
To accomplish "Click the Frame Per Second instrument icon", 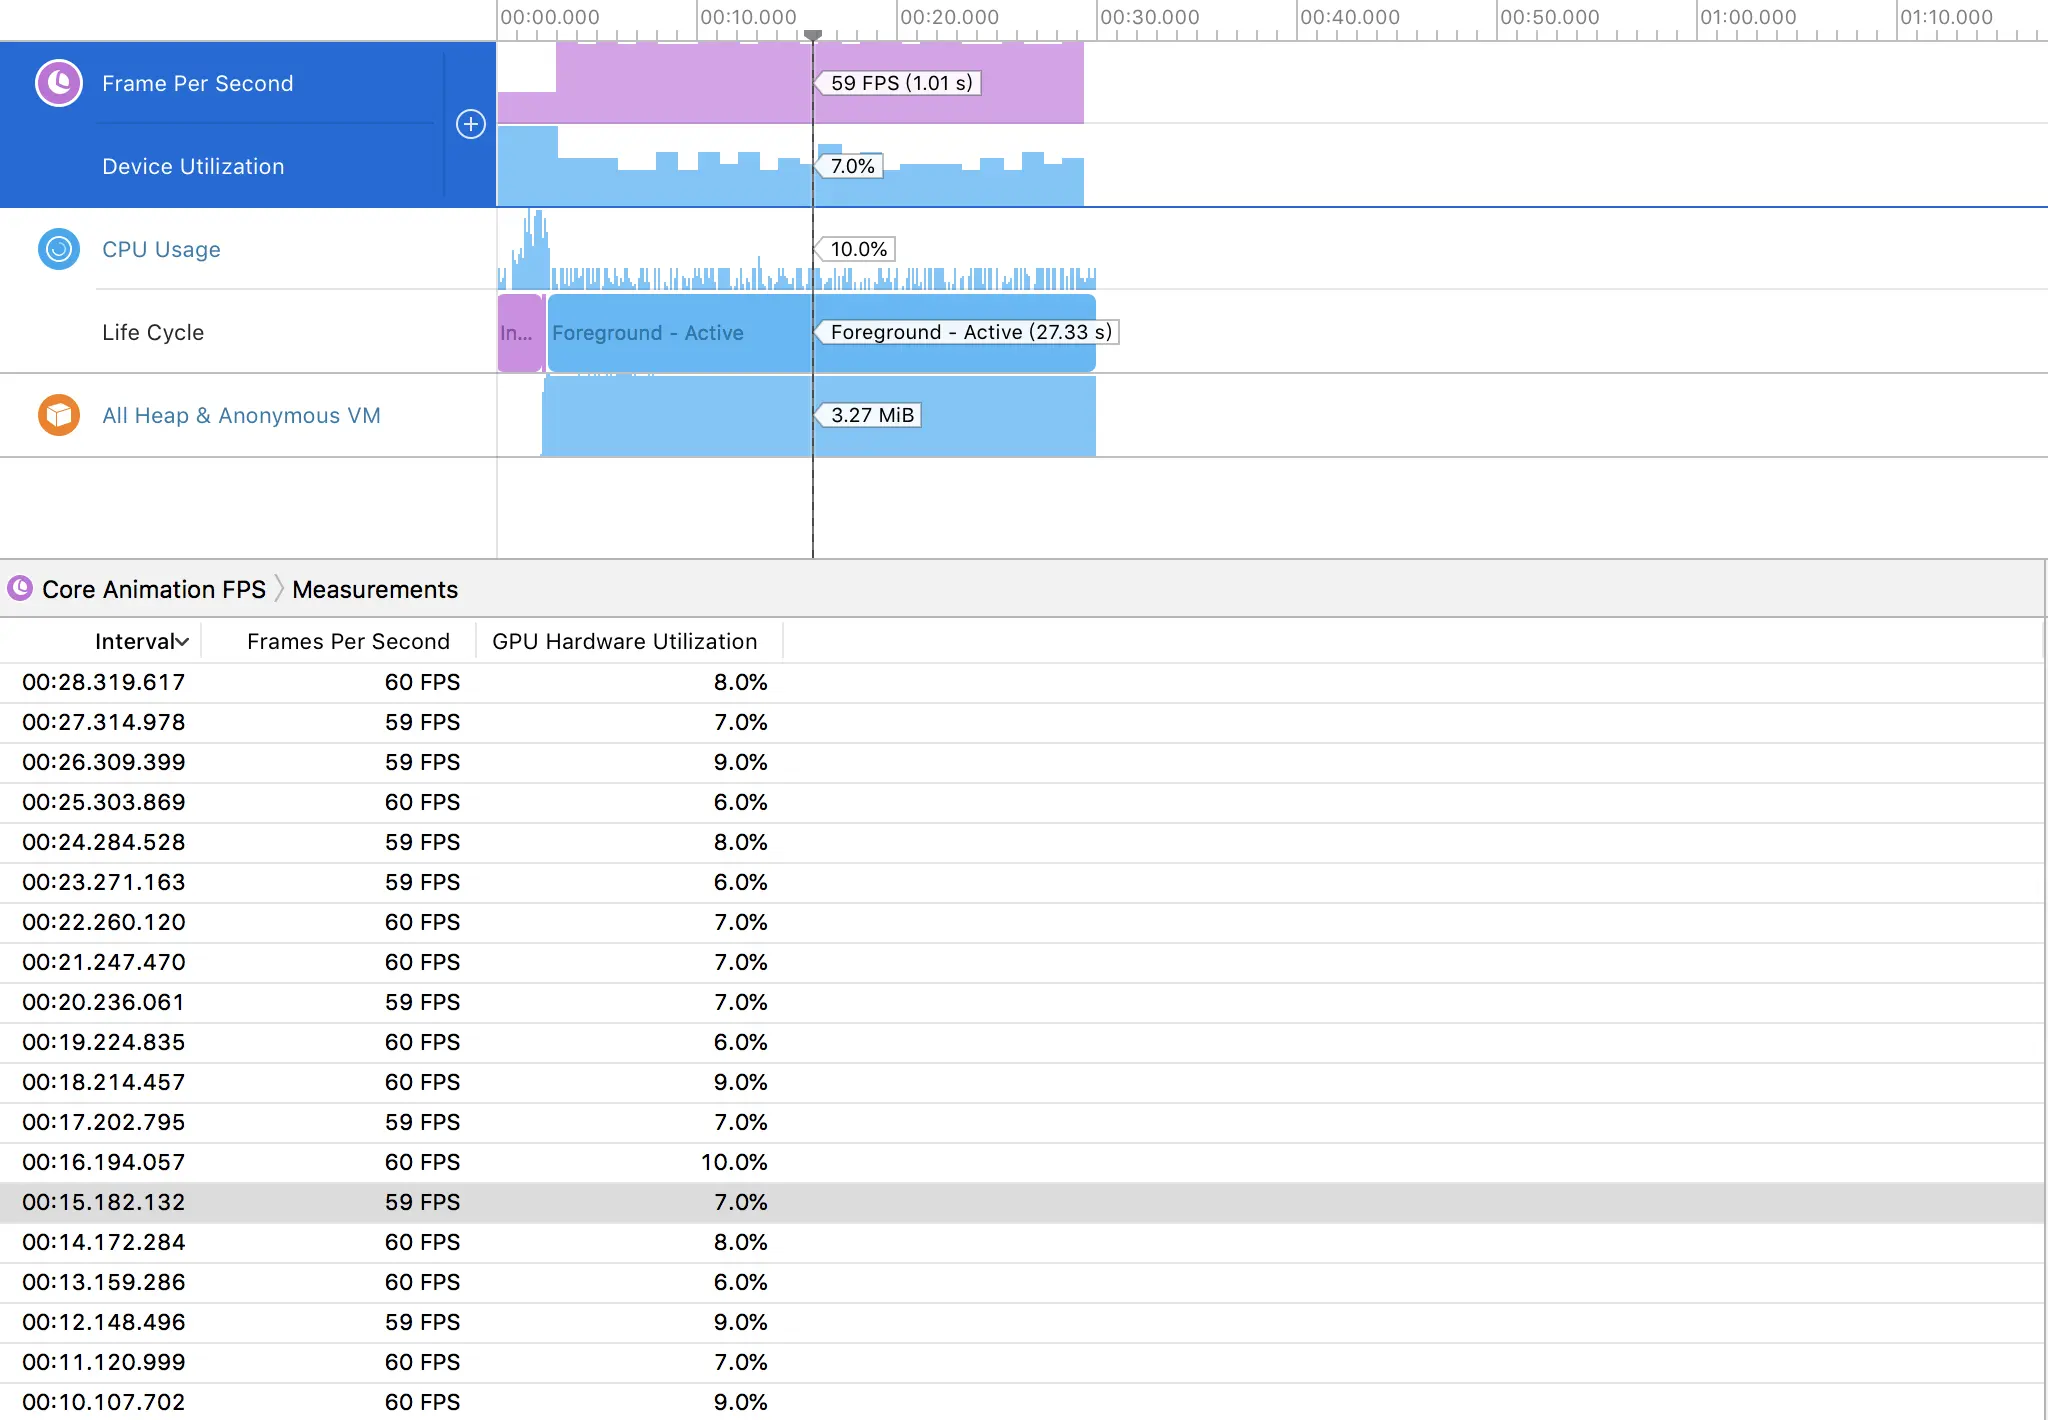I will click(59, 83).
